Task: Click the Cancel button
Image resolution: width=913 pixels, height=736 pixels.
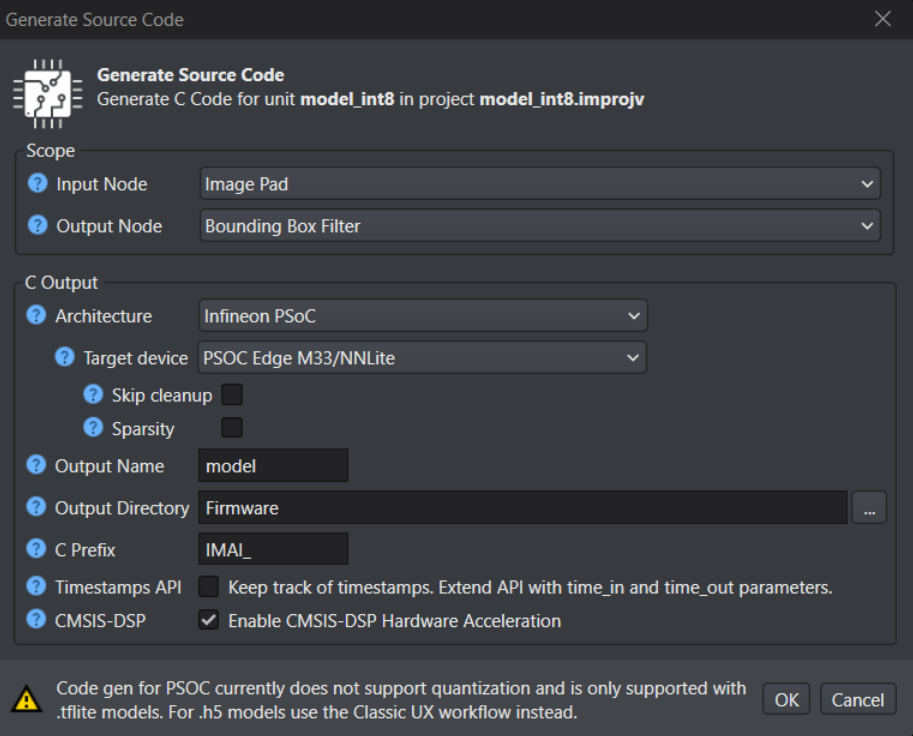Action: [858, 699]
